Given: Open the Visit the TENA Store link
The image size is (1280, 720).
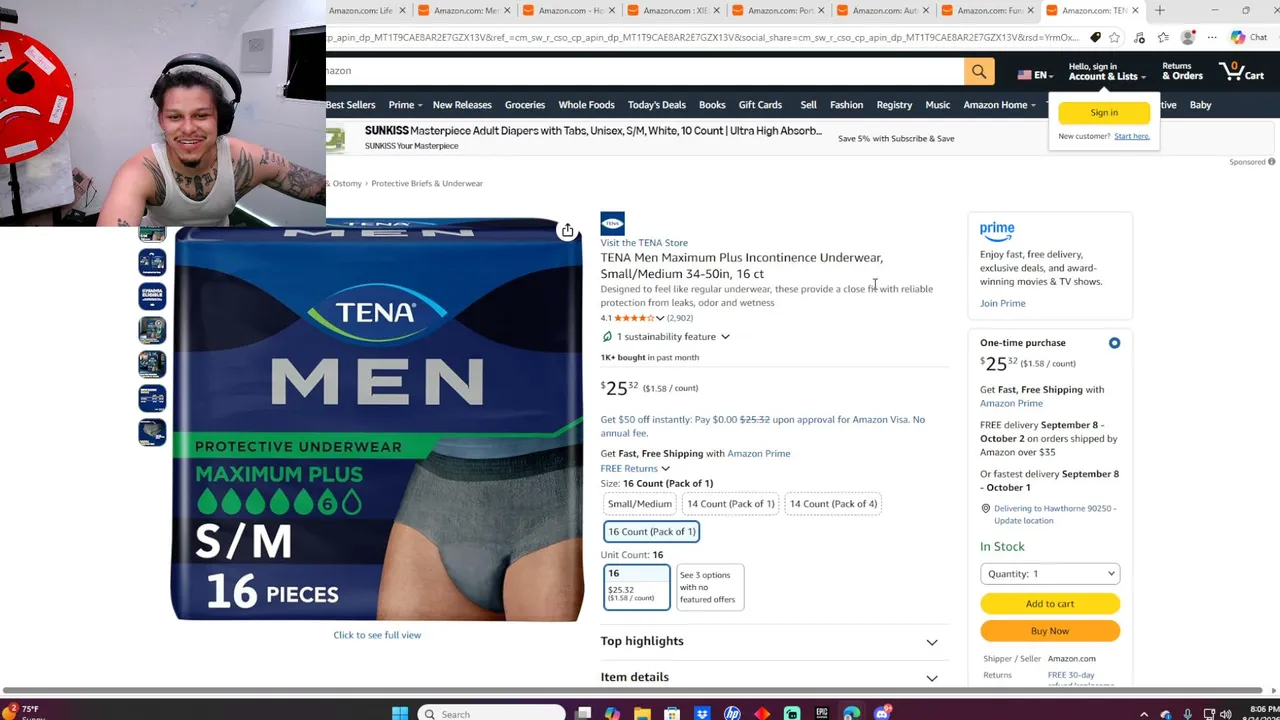Looking at the screenshot, I should click(644, 243).
